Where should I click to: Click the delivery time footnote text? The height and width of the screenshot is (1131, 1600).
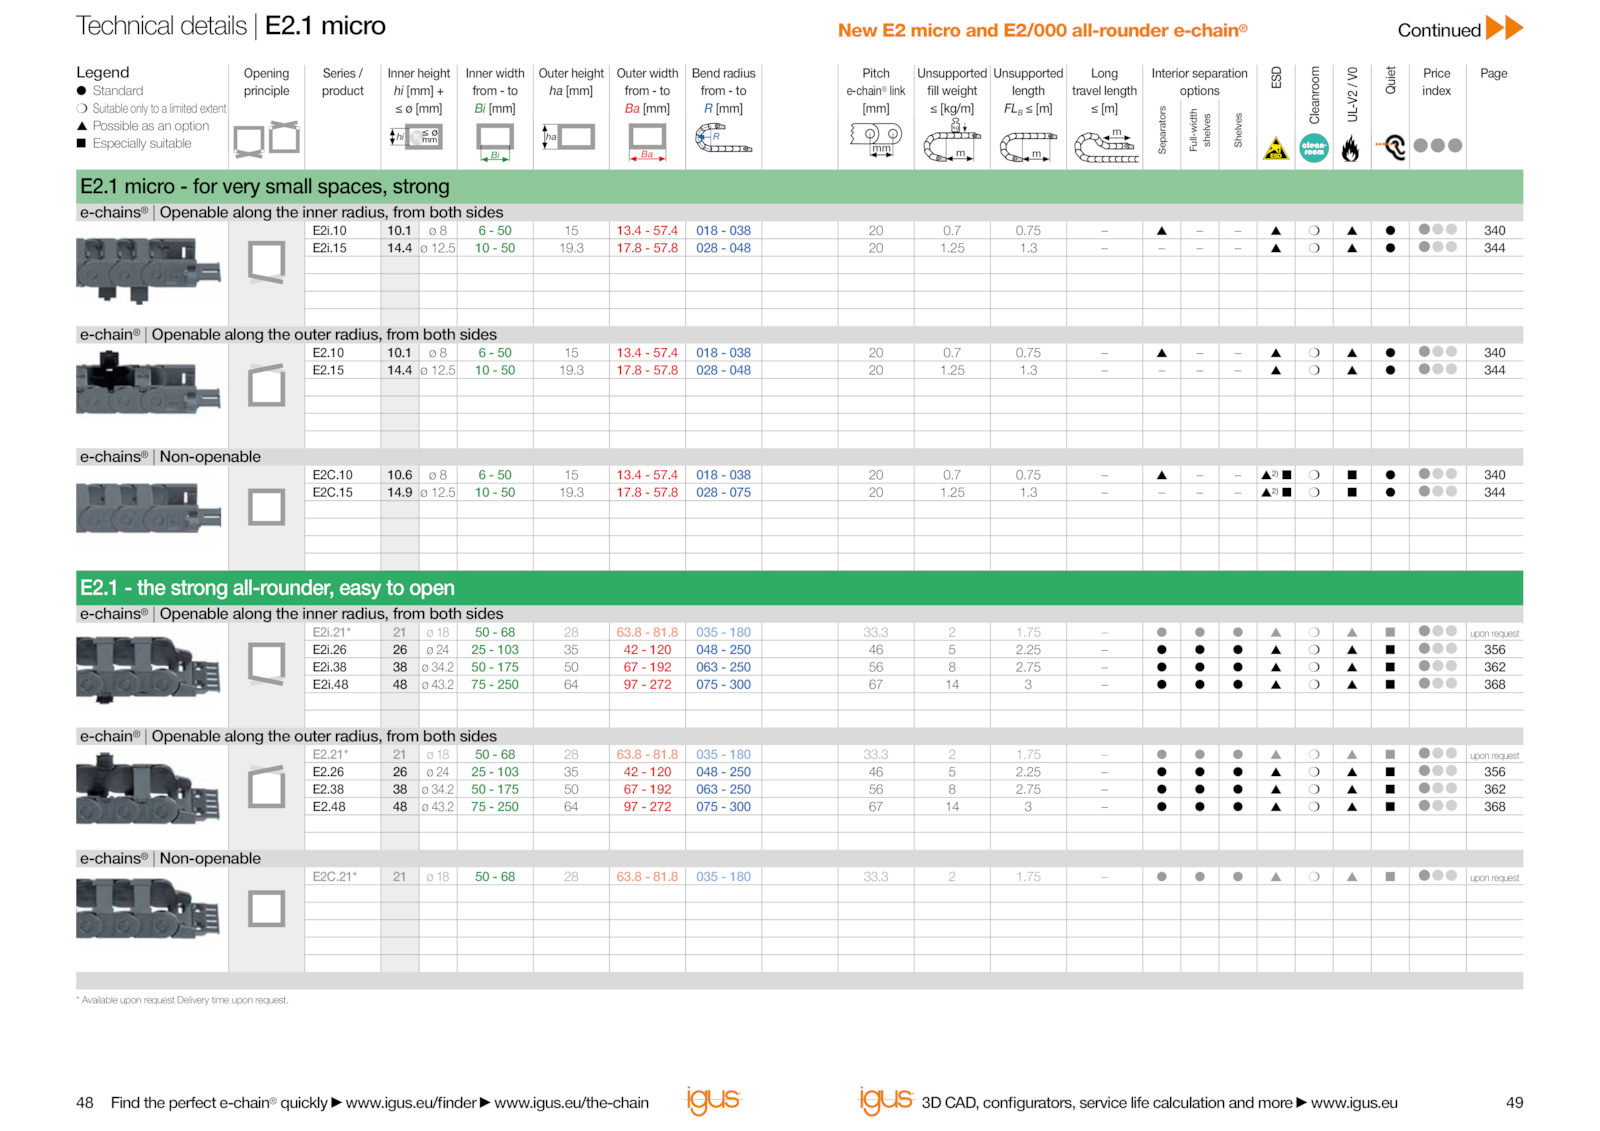(x=182, y=1000)
